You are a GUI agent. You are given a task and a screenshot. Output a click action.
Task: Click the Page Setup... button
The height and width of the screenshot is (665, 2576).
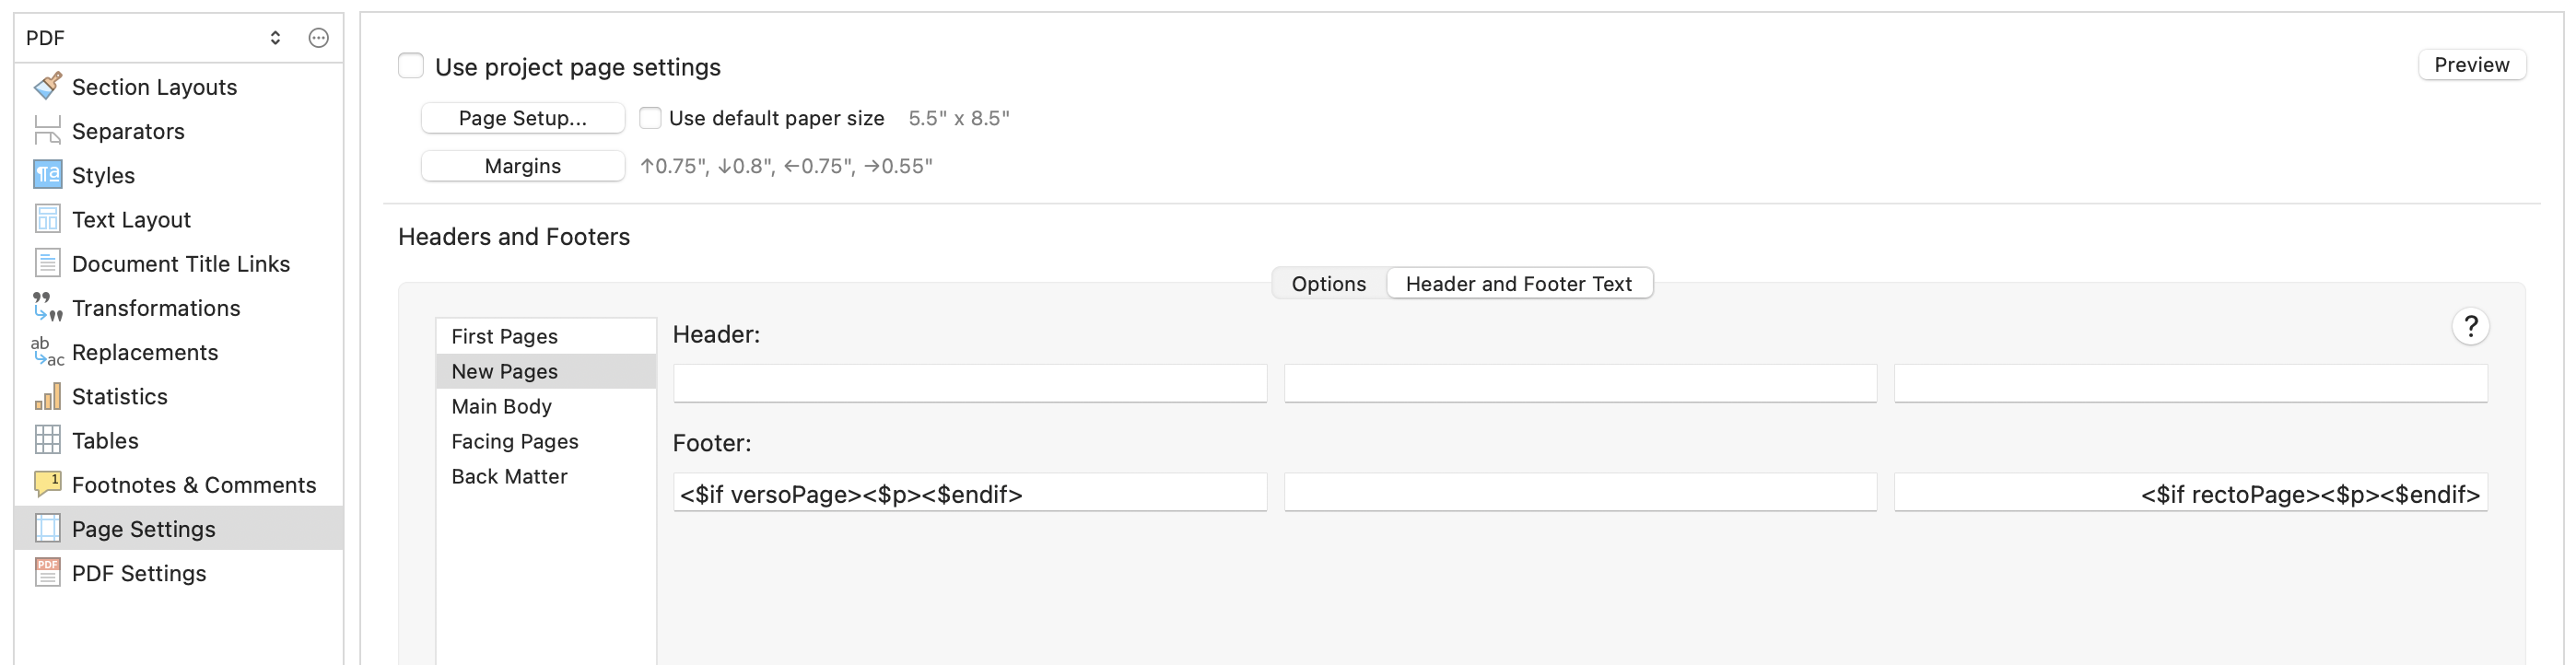click(x=523, y=118)
